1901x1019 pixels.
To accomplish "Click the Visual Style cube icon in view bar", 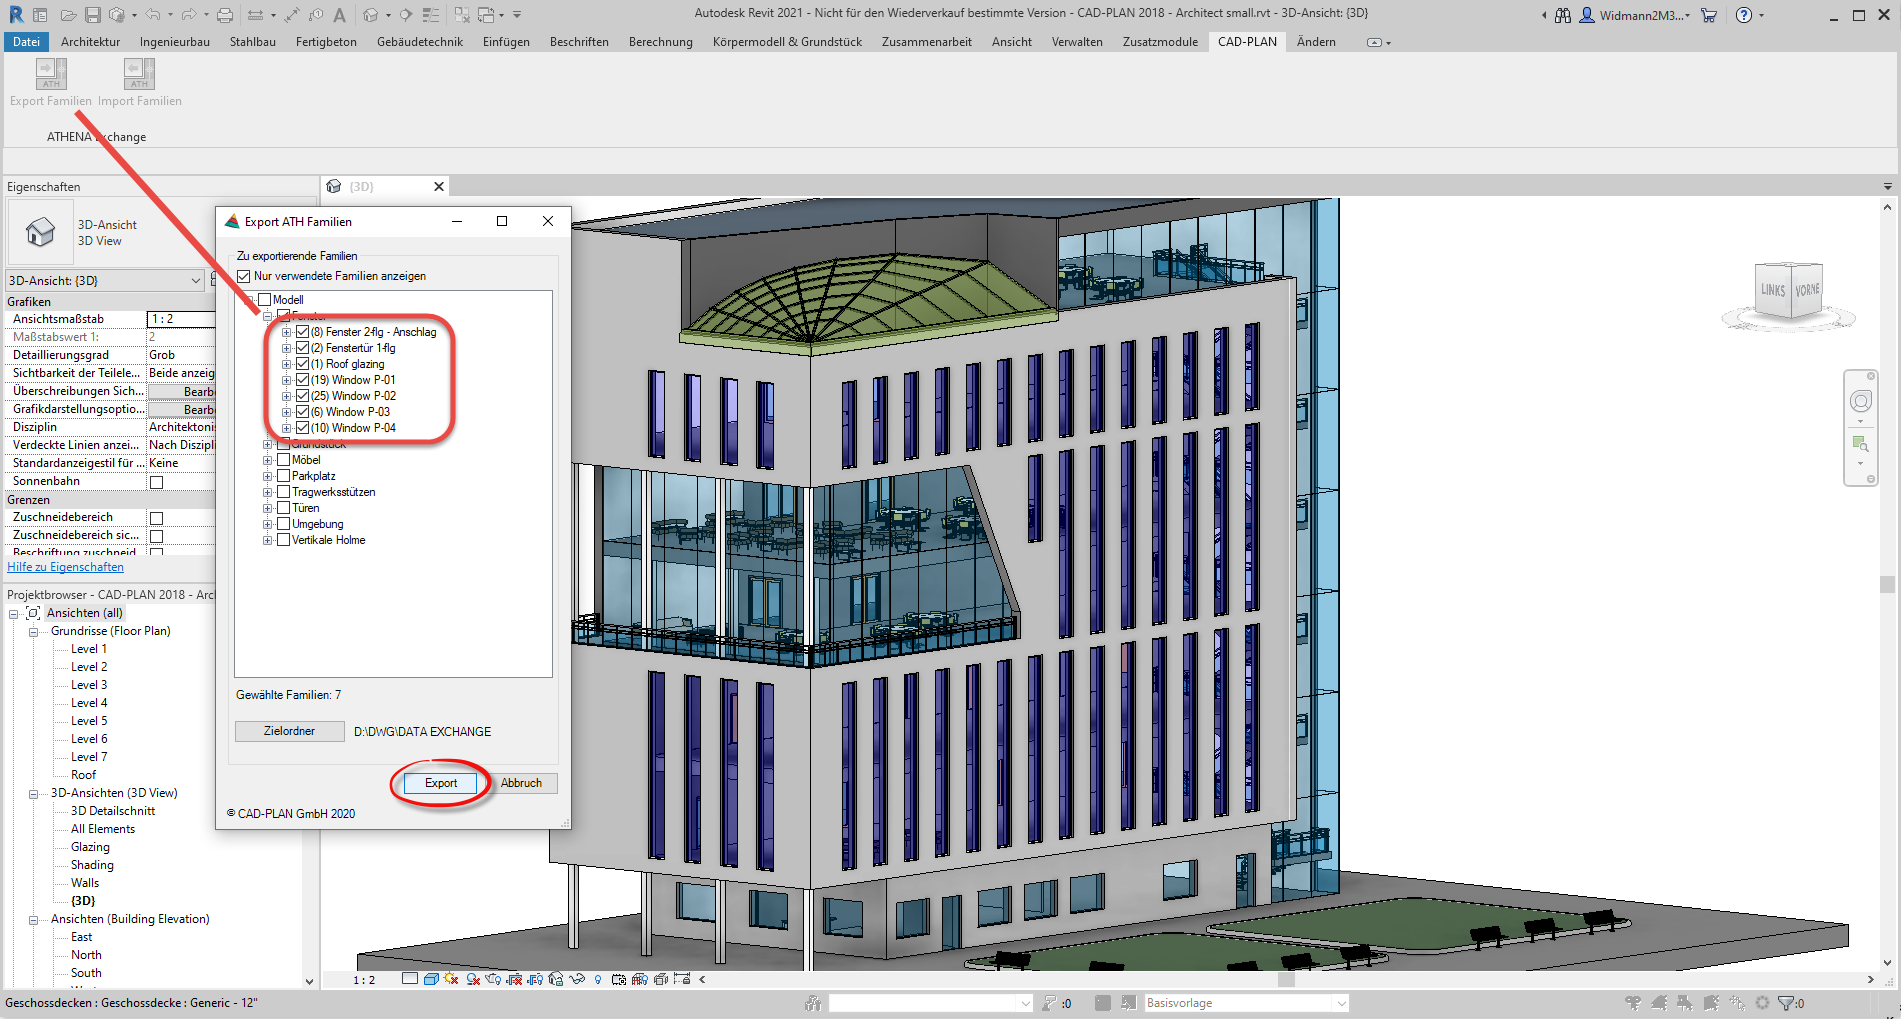I will 431,979.
